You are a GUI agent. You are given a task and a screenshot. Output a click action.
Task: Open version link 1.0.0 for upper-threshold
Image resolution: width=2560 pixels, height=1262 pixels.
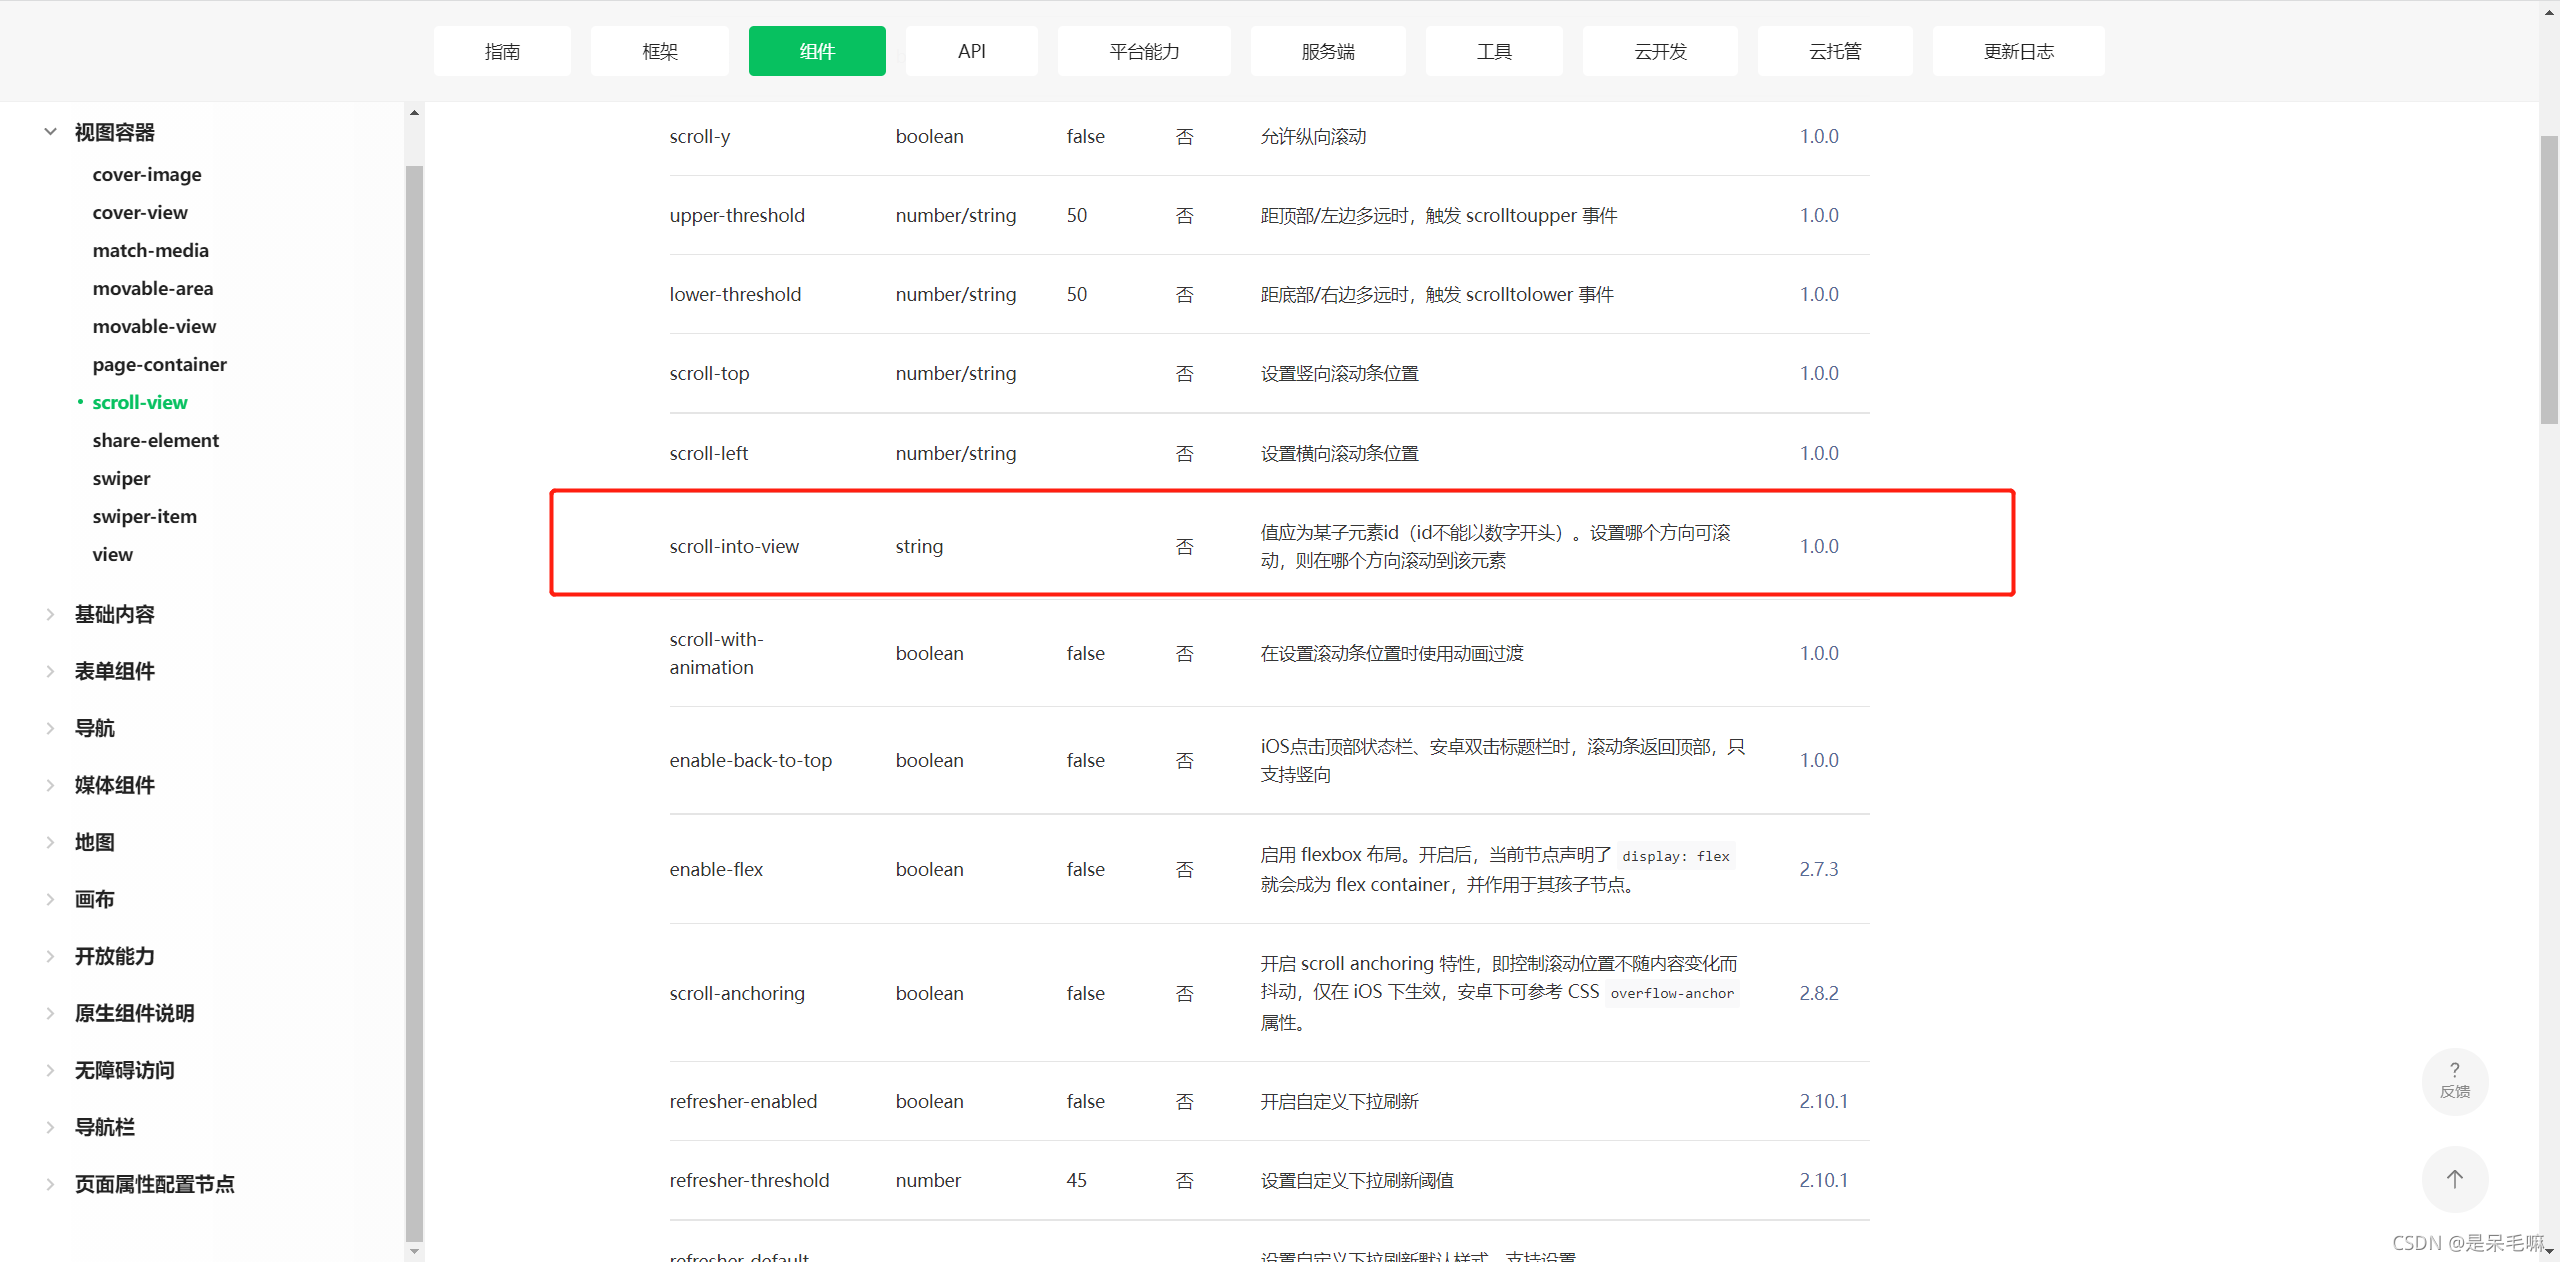1818,215
